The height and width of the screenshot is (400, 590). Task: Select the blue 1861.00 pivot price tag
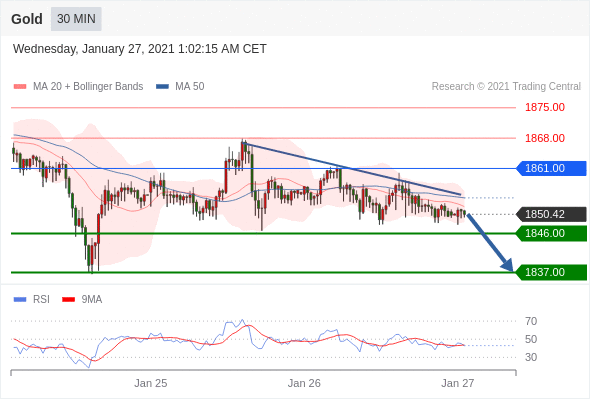[551, 168]
